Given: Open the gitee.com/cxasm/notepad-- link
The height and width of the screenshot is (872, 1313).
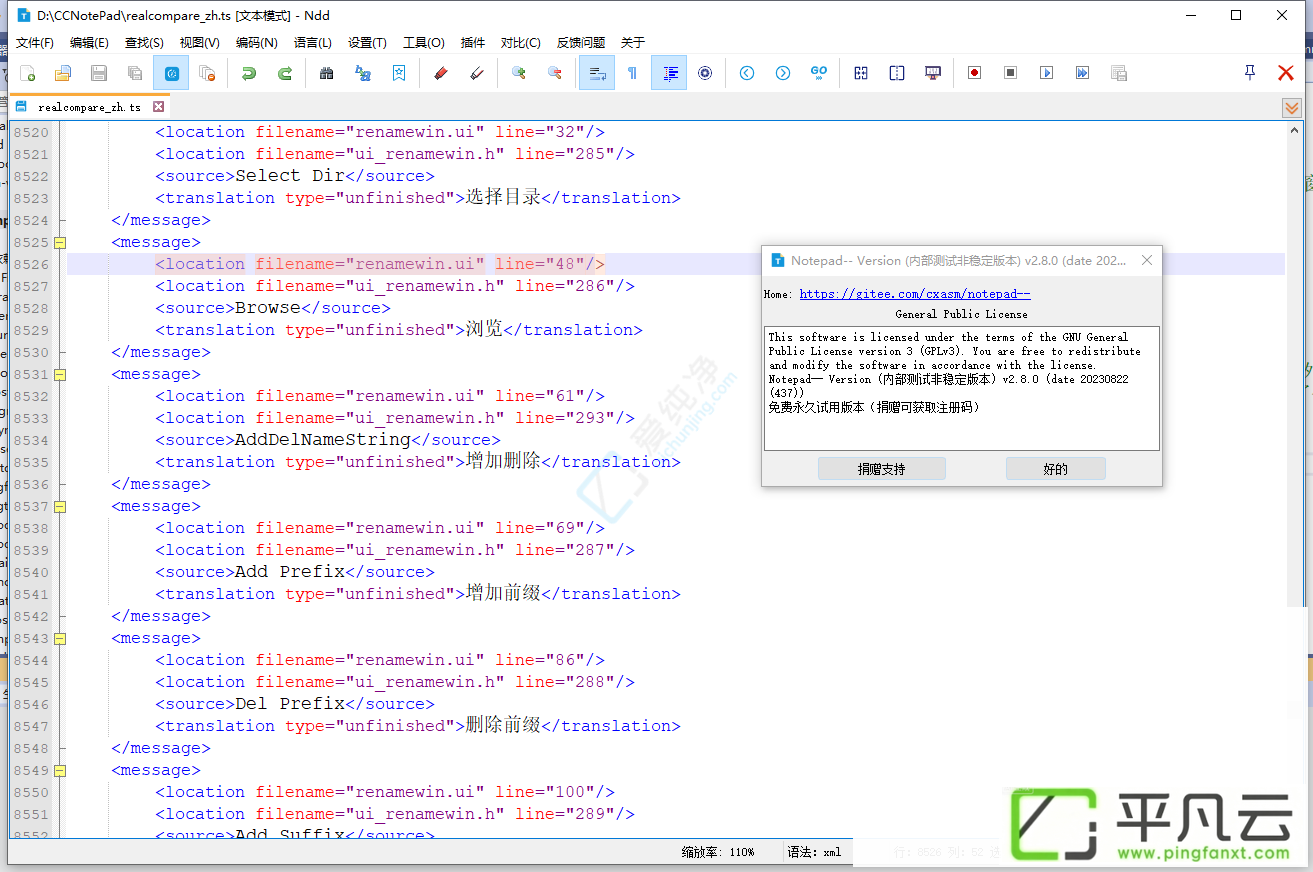Looking at the screenshot, I should pos(915,294).
